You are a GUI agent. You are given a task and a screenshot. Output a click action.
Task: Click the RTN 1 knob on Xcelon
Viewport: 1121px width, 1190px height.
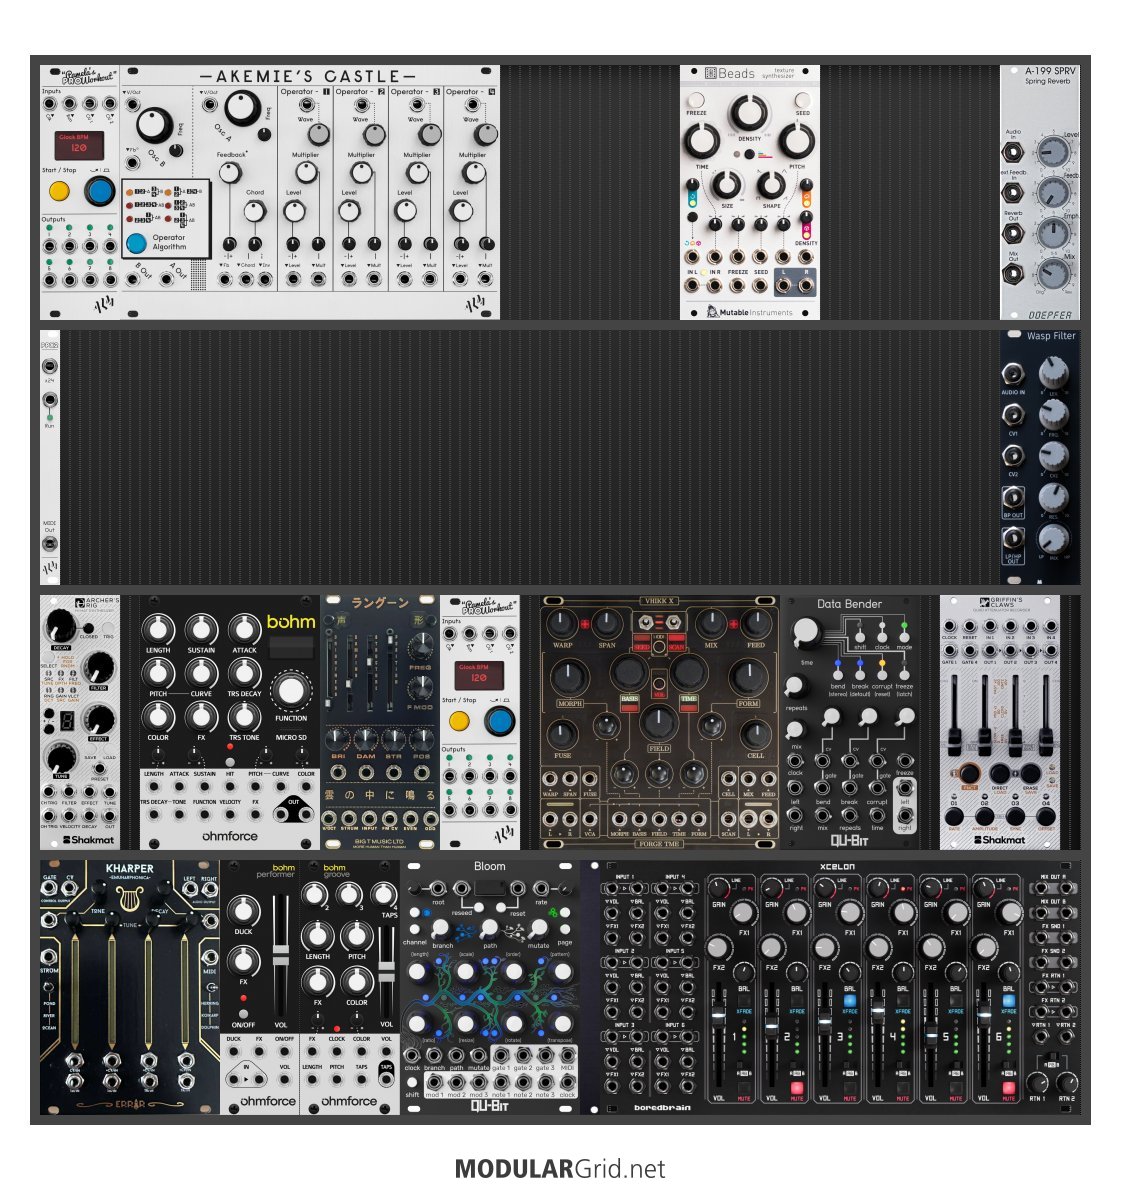[1038, 1082]
